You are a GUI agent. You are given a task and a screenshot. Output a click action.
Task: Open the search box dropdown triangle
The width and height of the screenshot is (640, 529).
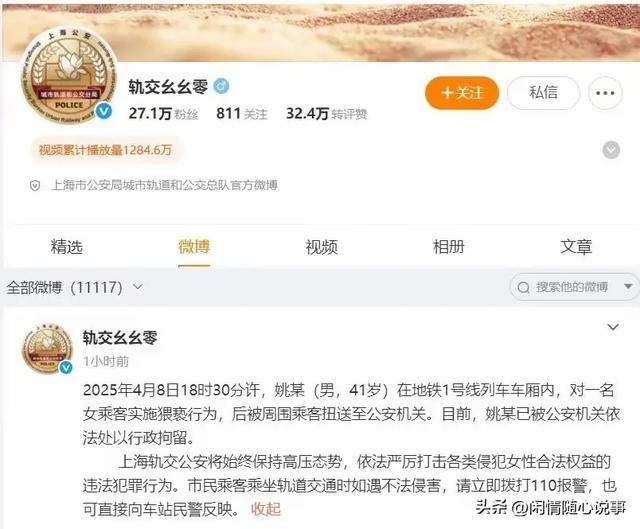tap(629, 287)
